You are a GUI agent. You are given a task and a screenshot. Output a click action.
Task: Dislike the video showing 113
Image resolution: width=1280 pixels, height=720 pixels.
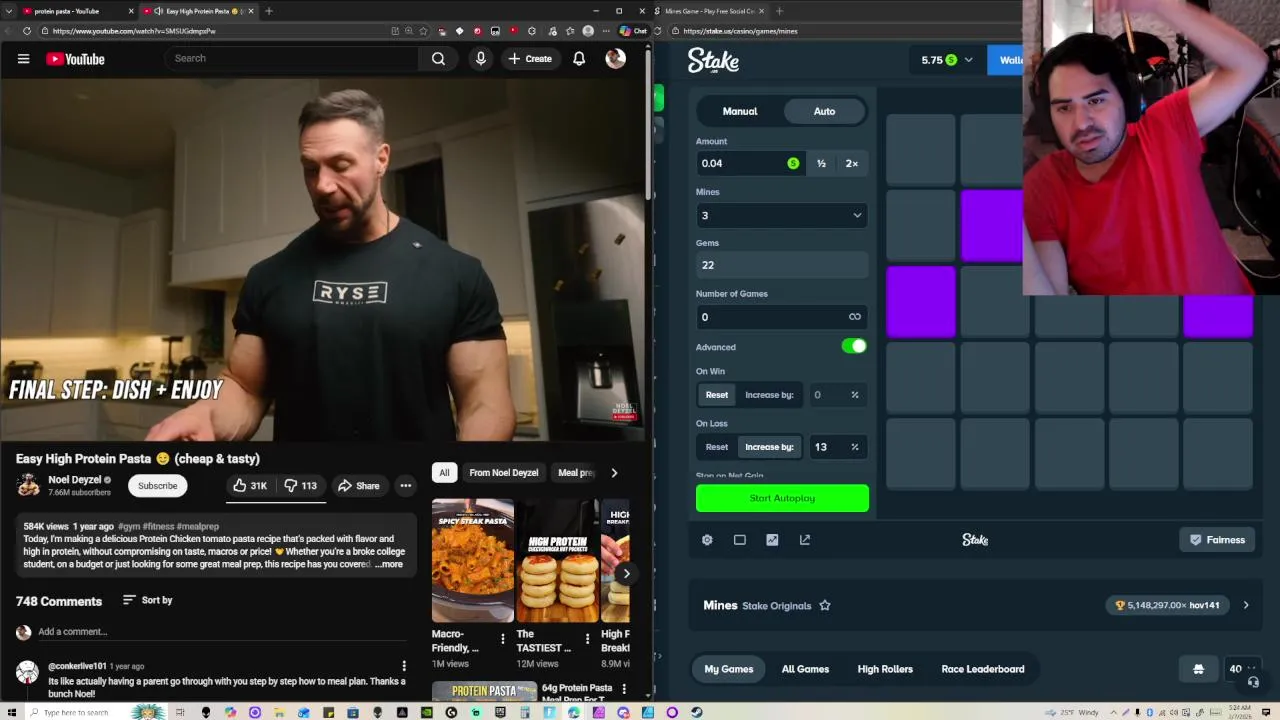[x=300, y=486]
